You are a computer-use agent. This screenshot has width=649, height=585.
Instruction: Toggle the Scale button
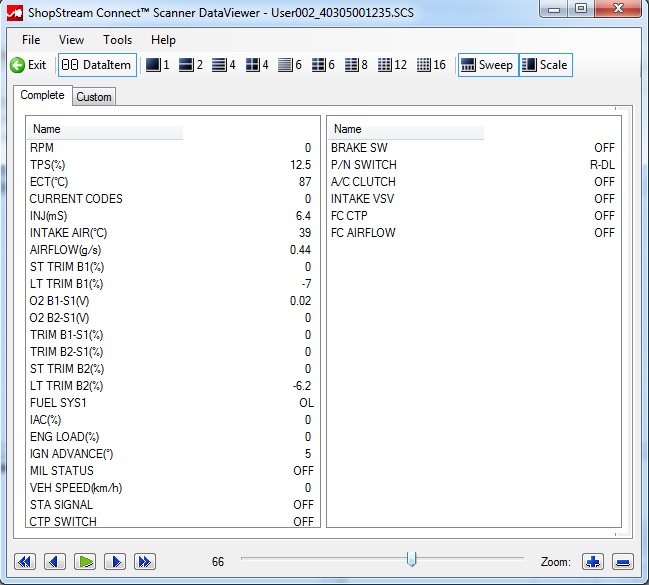tap(546, 65)
